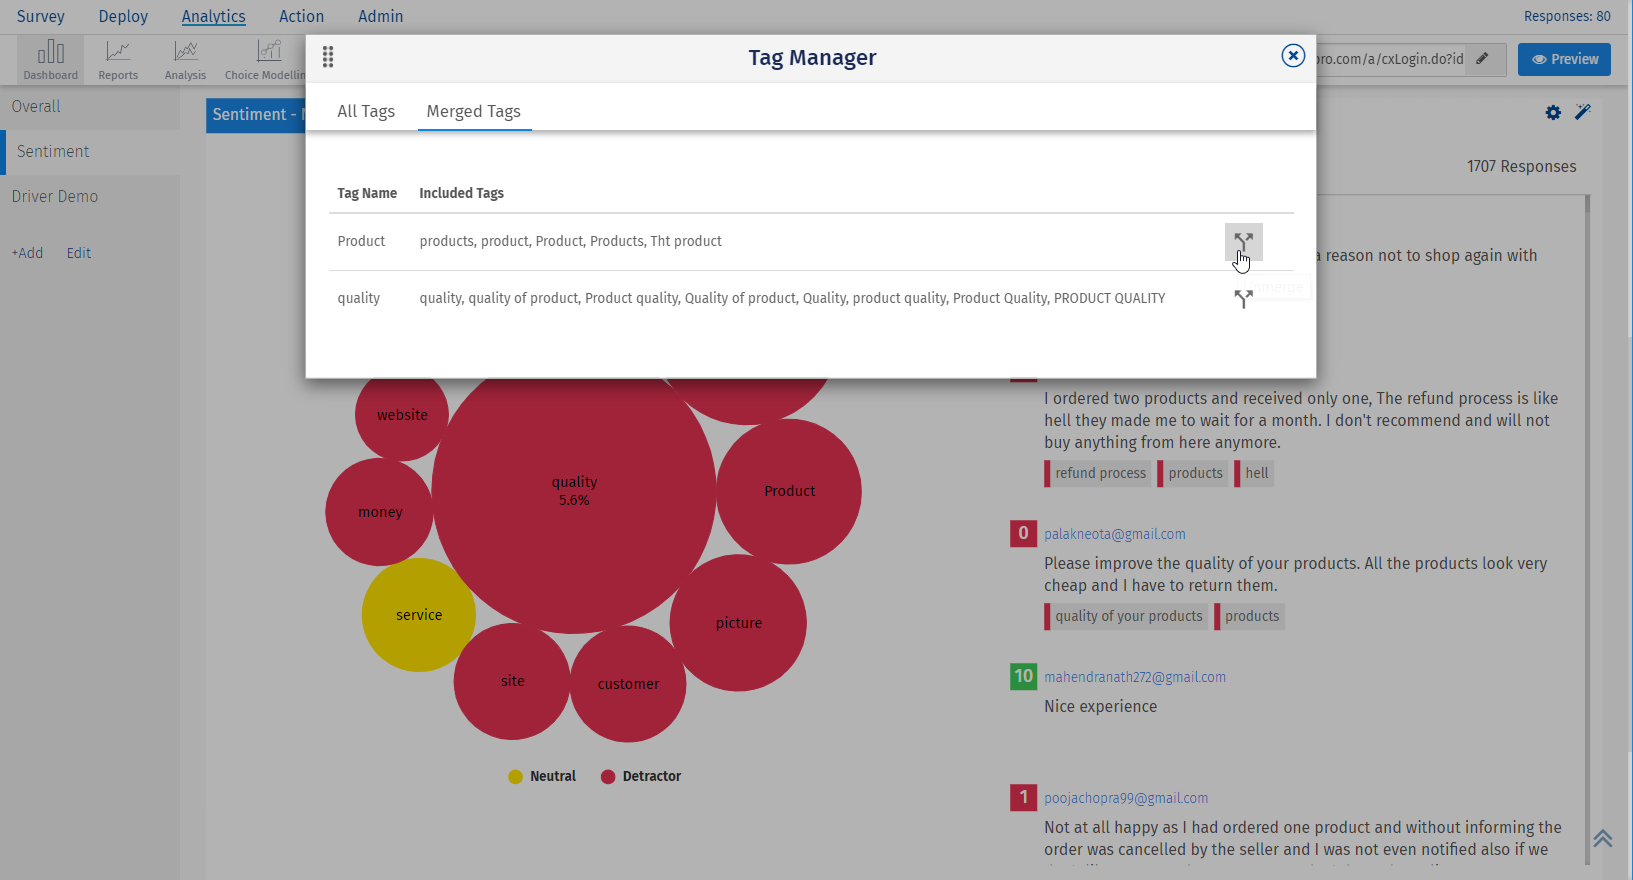The height and width of the screenshot is (880, 1633).
Task: Open the Admin menu
Action: (x=381, y=16)
